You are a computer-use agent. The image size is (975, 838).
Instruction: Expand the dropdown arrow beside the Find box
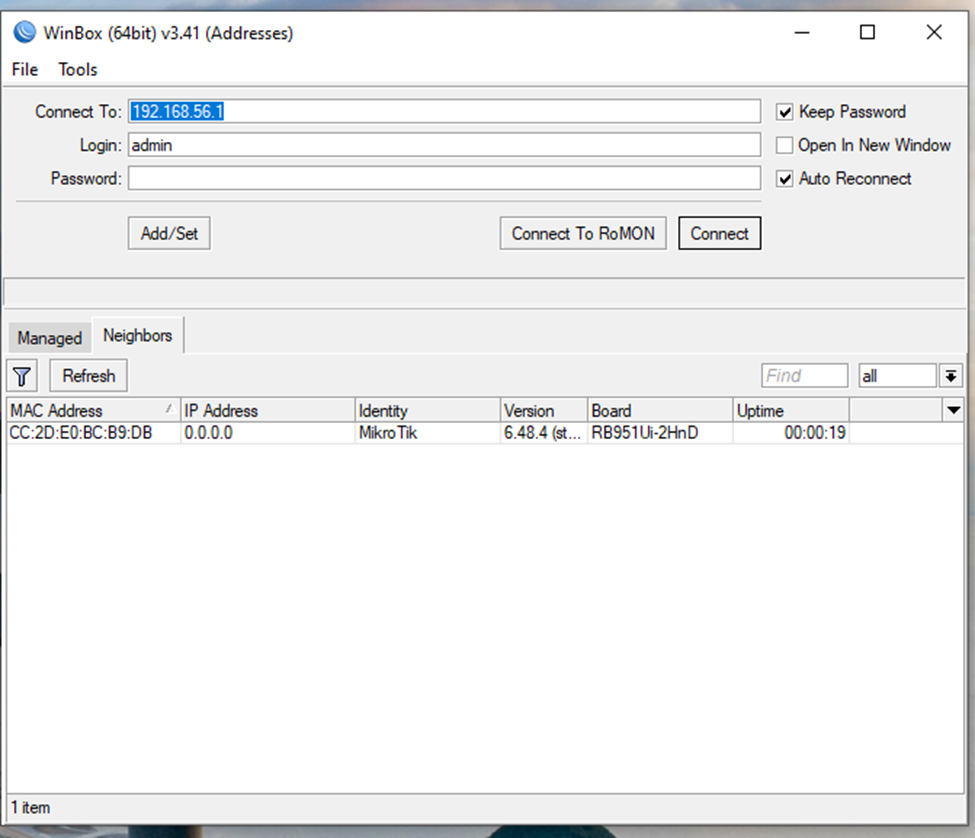tap(950, 375)
